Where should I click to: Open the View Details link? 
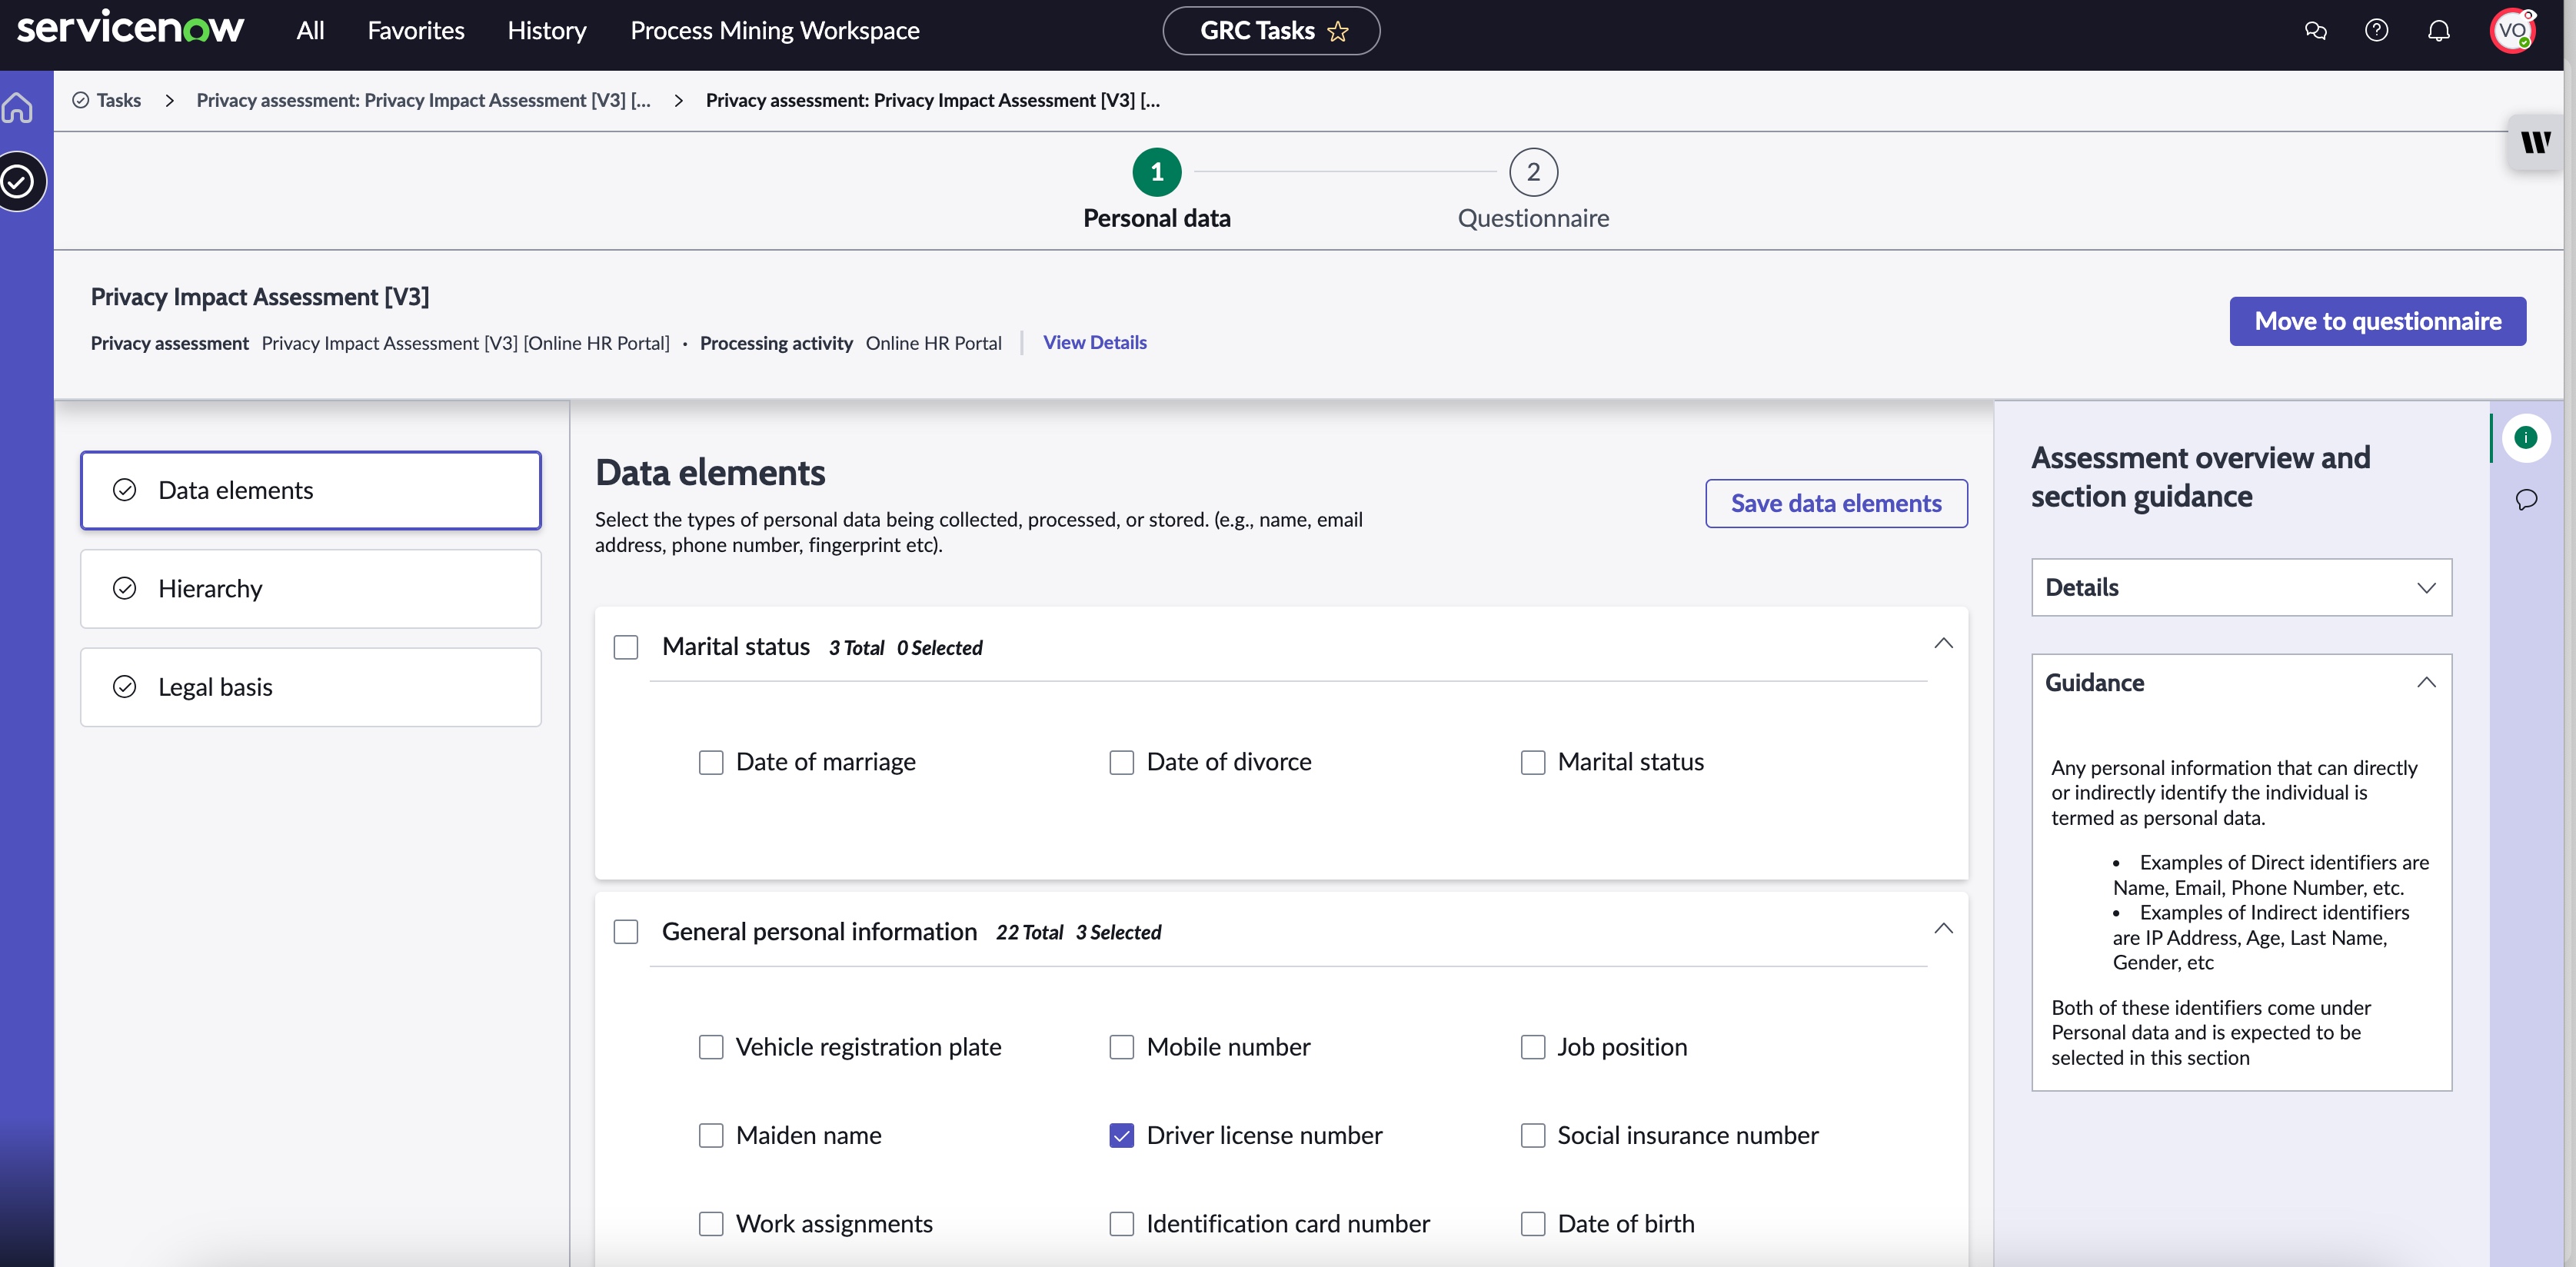click(1094, 342)
